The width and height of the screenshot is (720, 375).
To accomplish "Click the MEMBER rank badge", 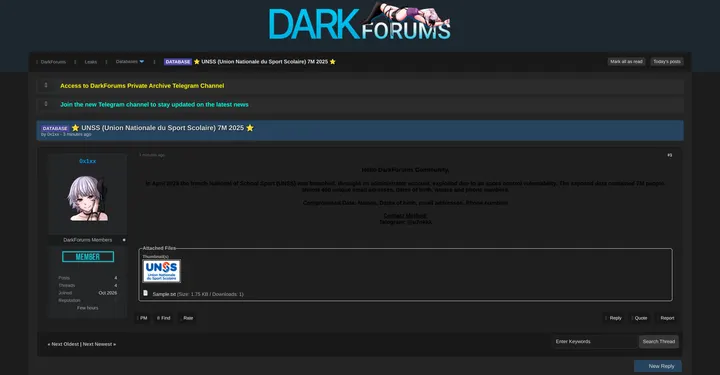I will pos(88,257).
